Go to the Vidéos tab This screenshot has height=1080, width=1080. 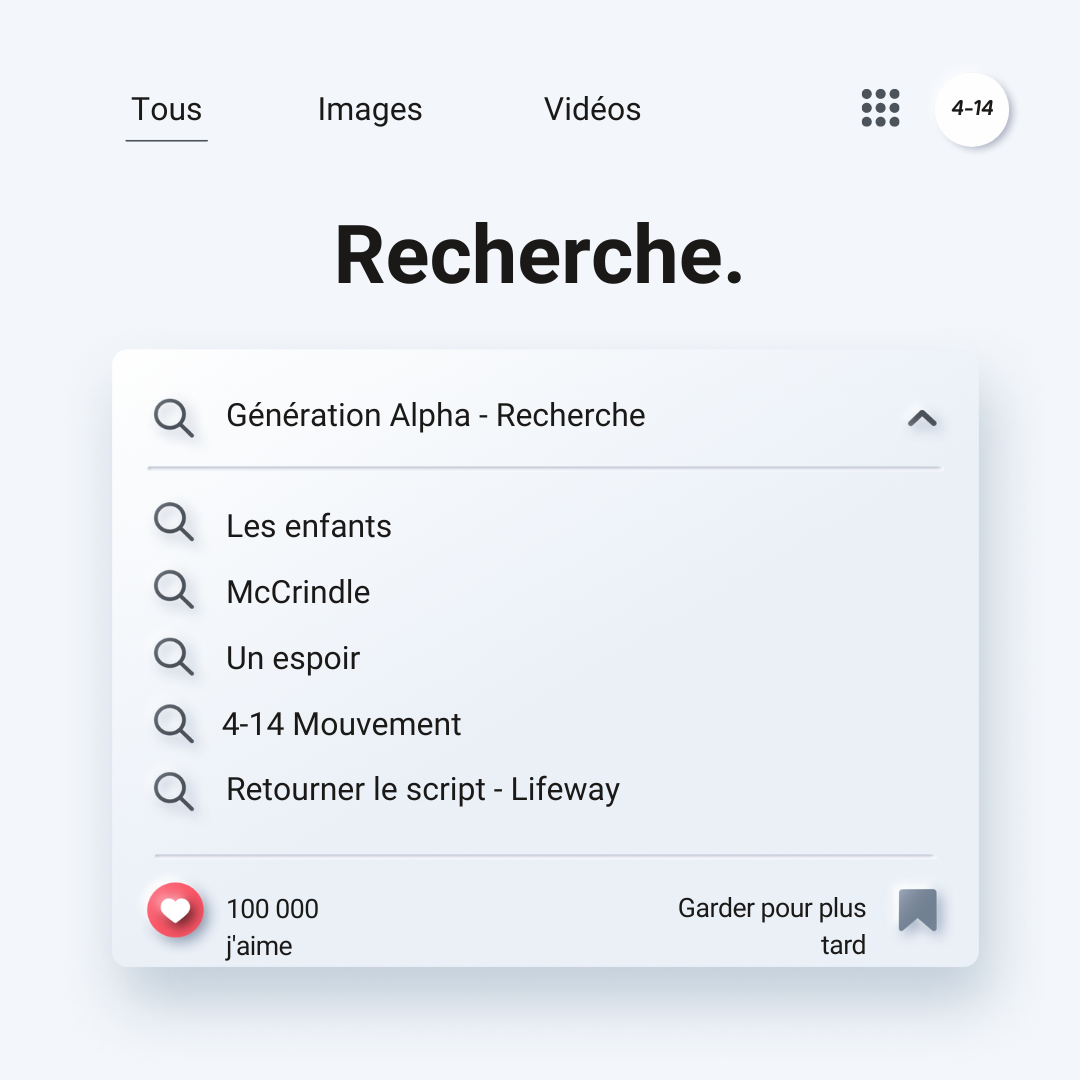(592, 109)
